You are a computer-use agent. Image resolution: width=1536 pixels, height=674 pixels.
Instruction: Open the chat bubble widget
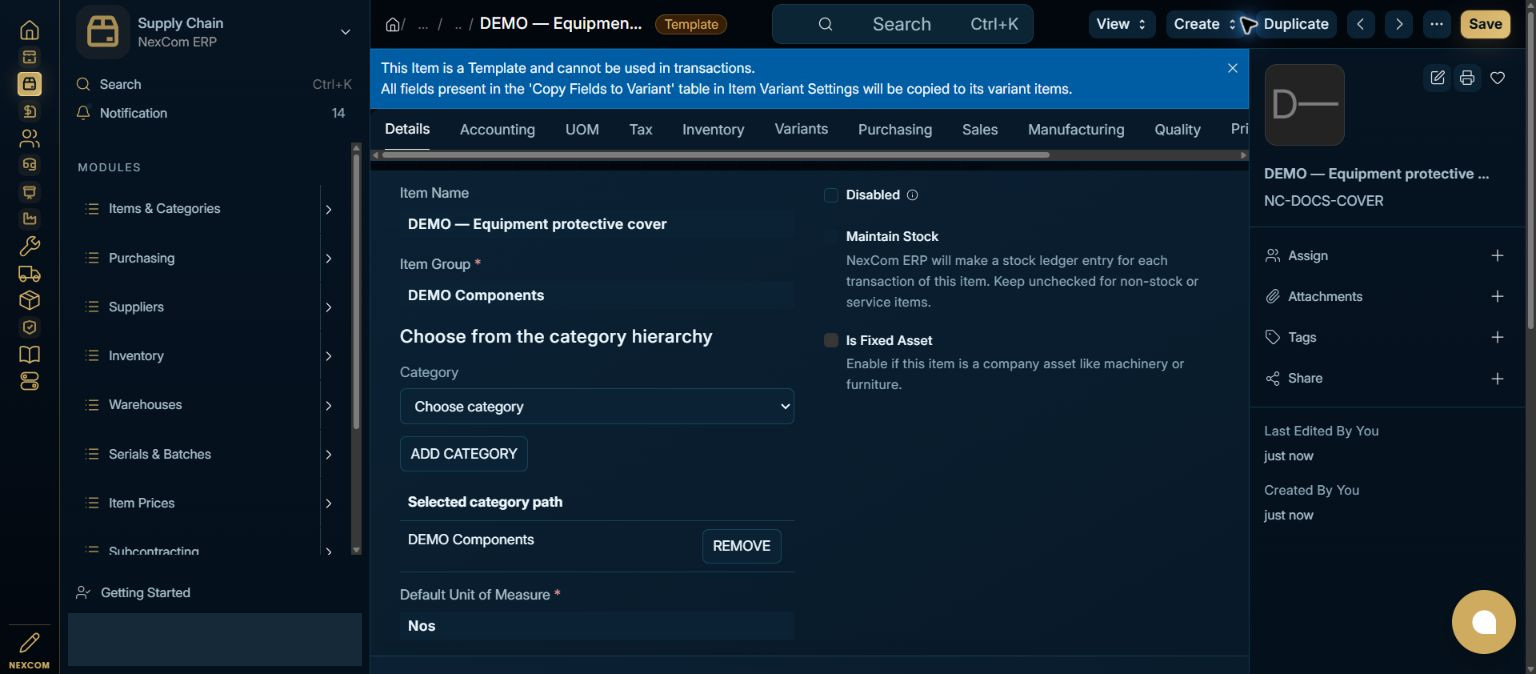pos(1484,622)
